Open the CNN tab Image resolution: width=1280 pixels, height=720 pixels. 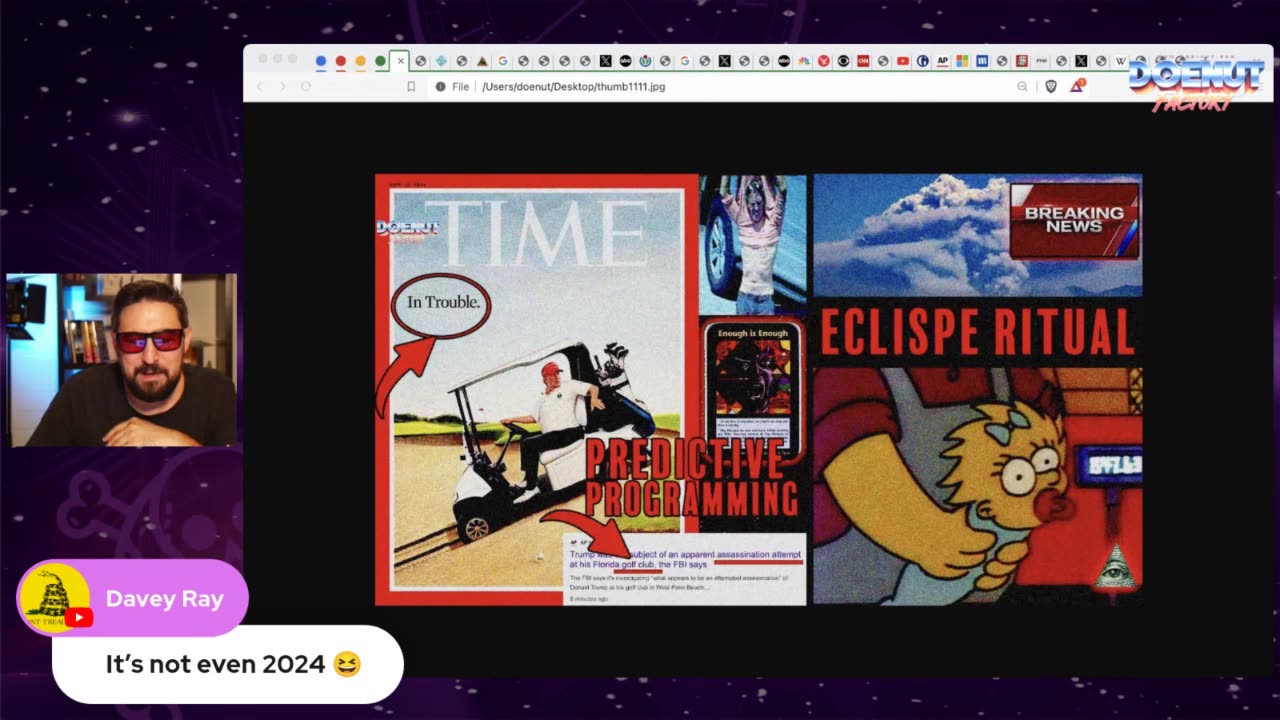click(x=863, y=61)
